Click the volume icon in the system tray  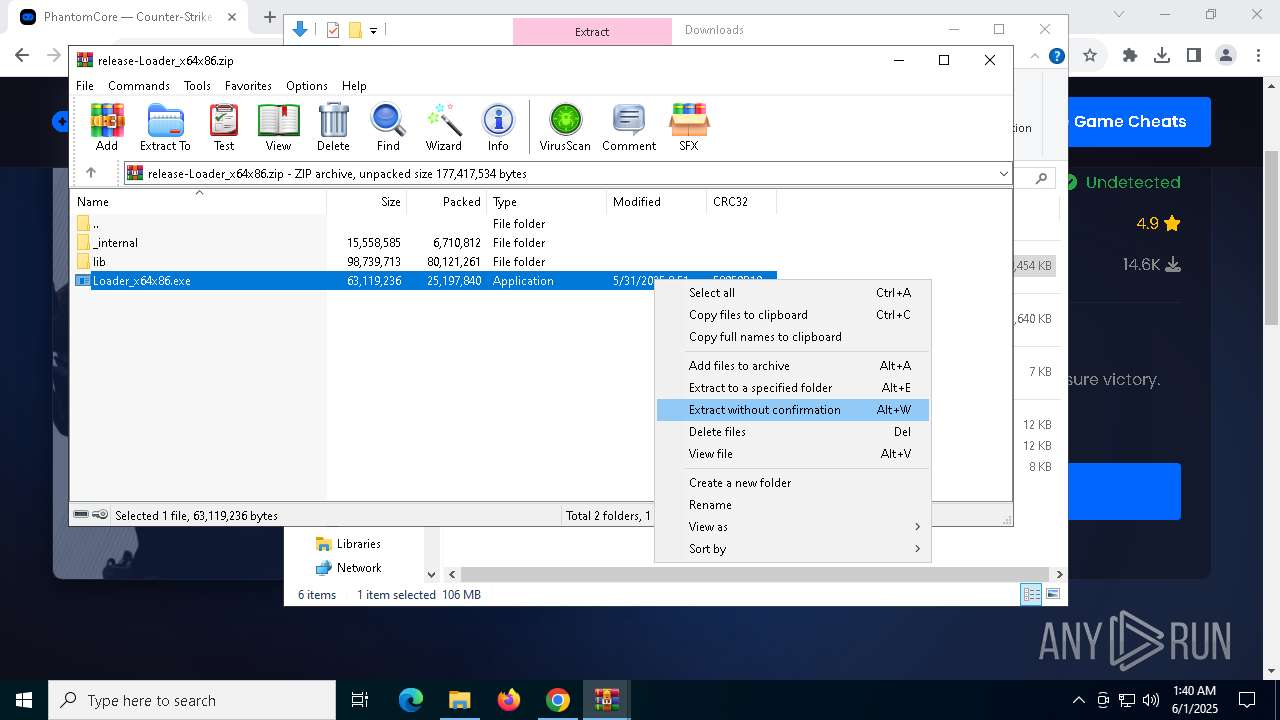1150,700
